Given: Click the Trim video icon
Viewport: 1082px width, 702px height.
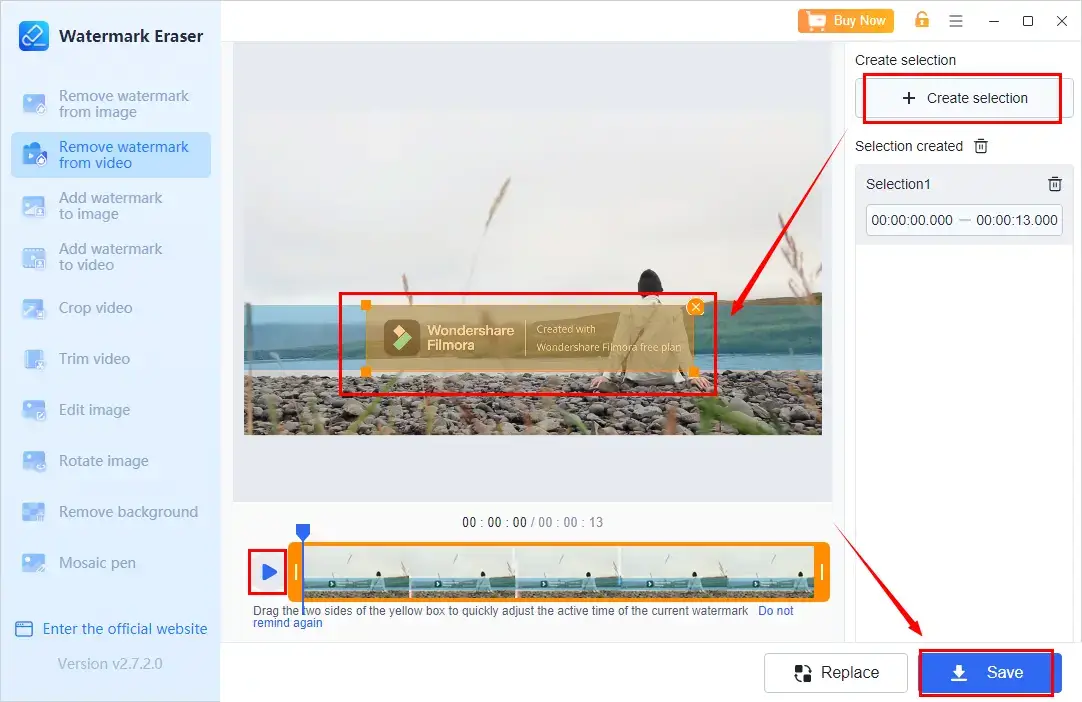Looking at the screenshot, I should [34, 360].
